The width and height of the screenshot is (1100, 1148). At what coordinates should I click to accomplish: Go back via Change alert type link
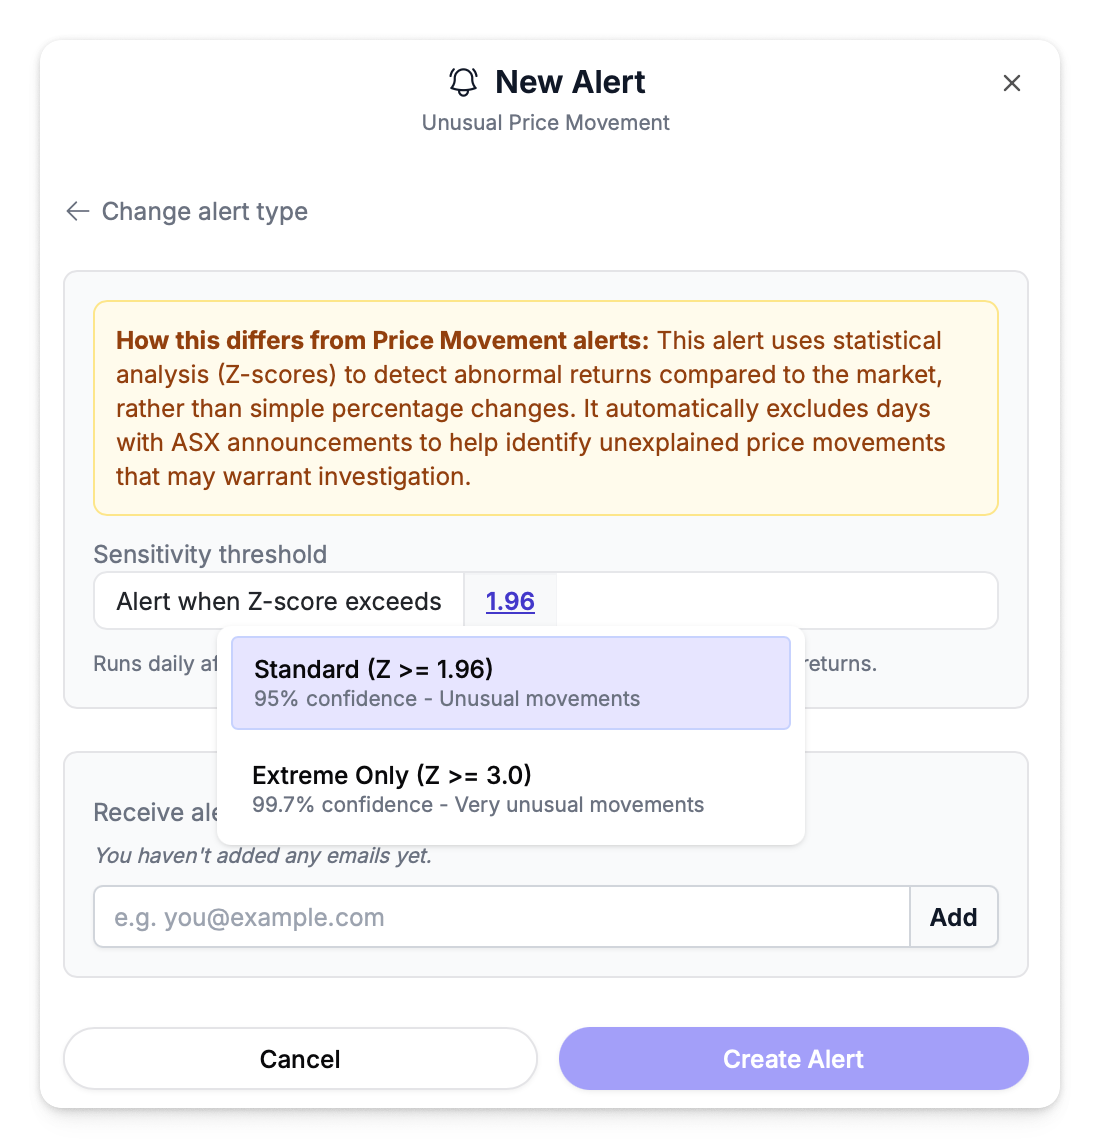tap(204, 211)
